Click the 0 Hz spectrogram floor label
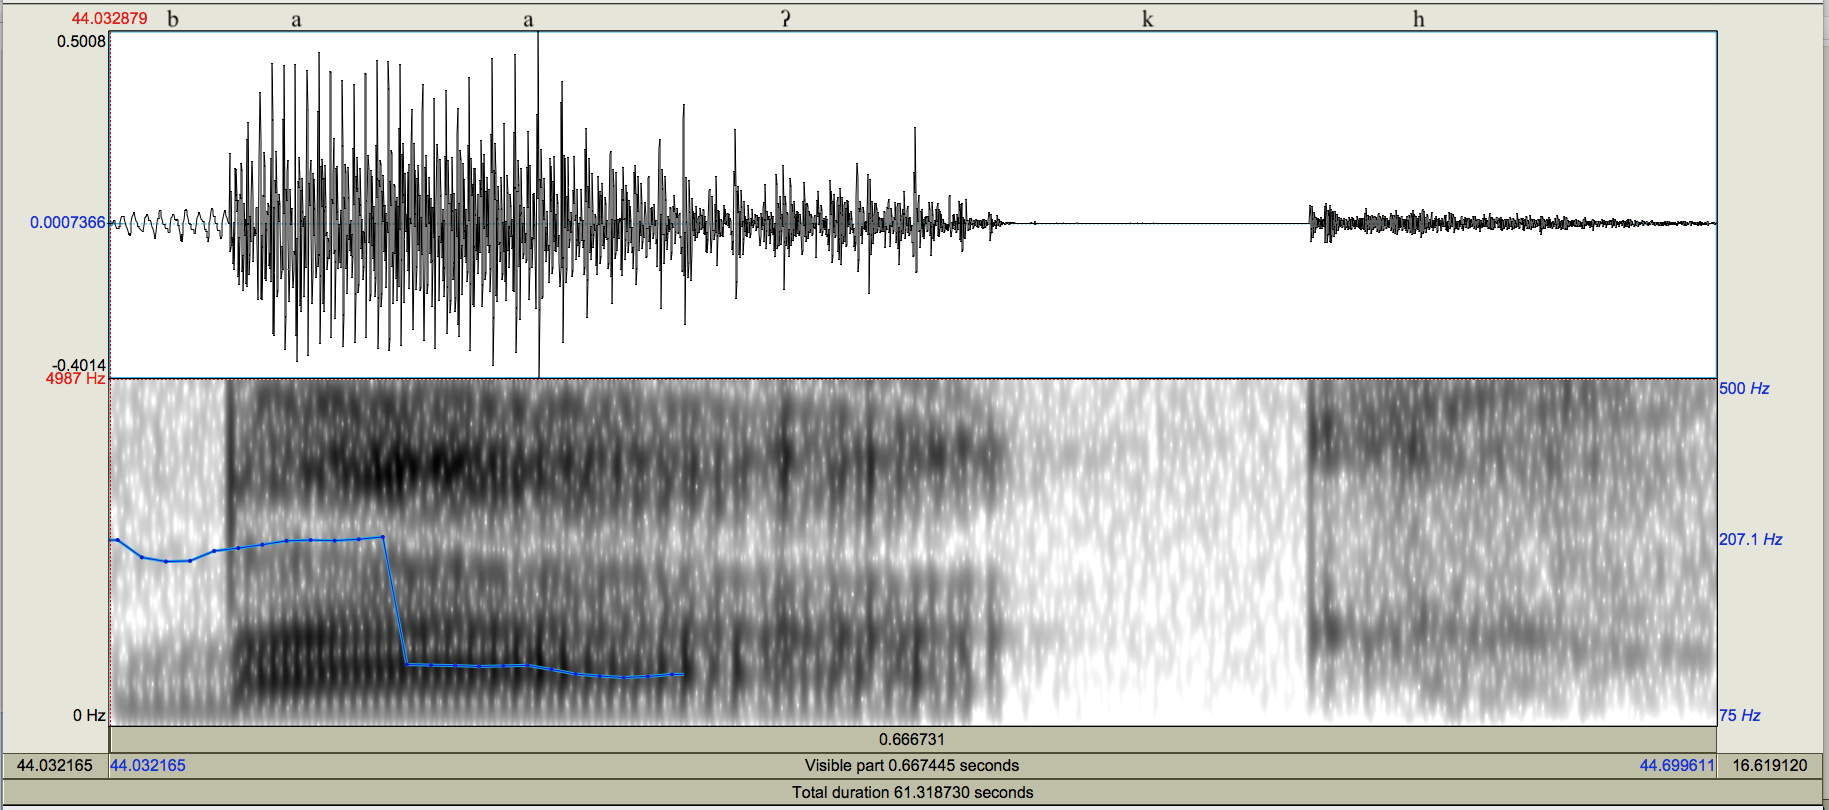The height and width of the screenshot is (810, 1829). [x=89, y=715]
